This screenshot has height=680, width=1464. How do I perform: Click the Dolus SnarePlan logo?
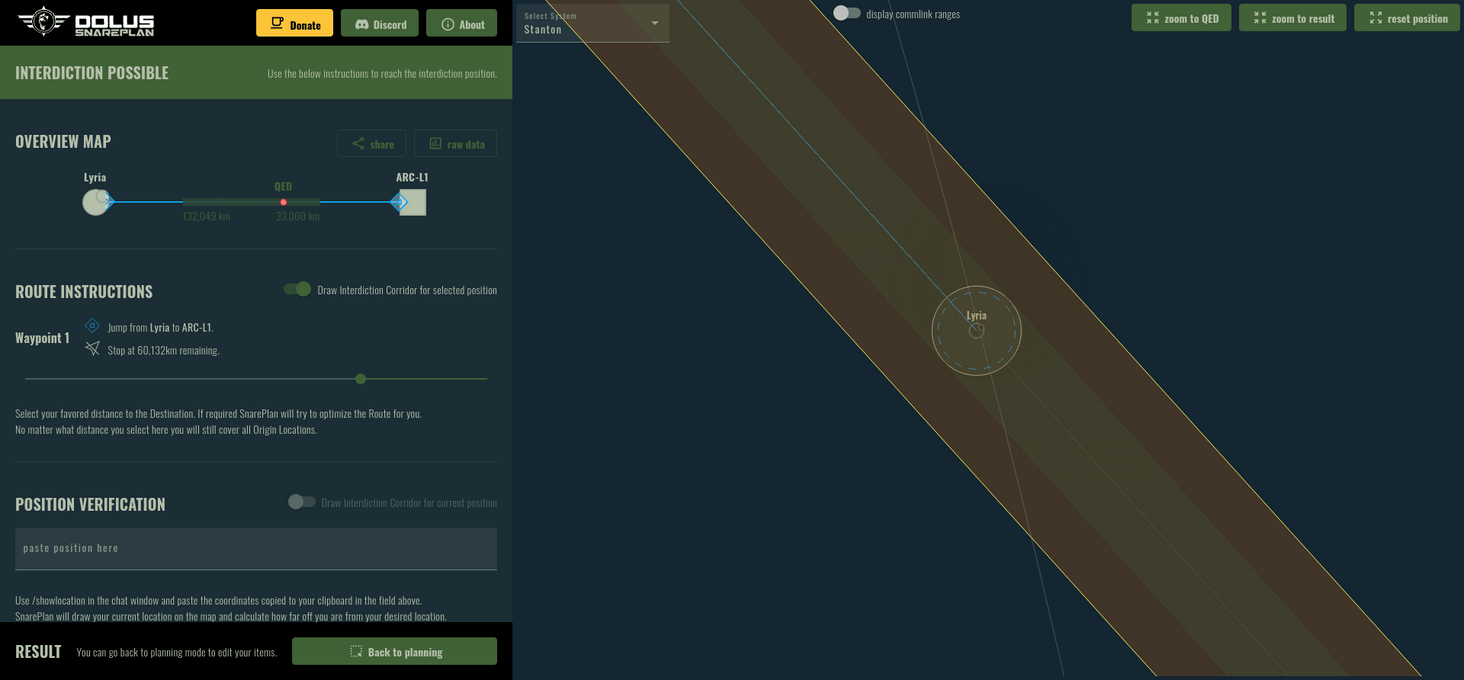(86, 22)
